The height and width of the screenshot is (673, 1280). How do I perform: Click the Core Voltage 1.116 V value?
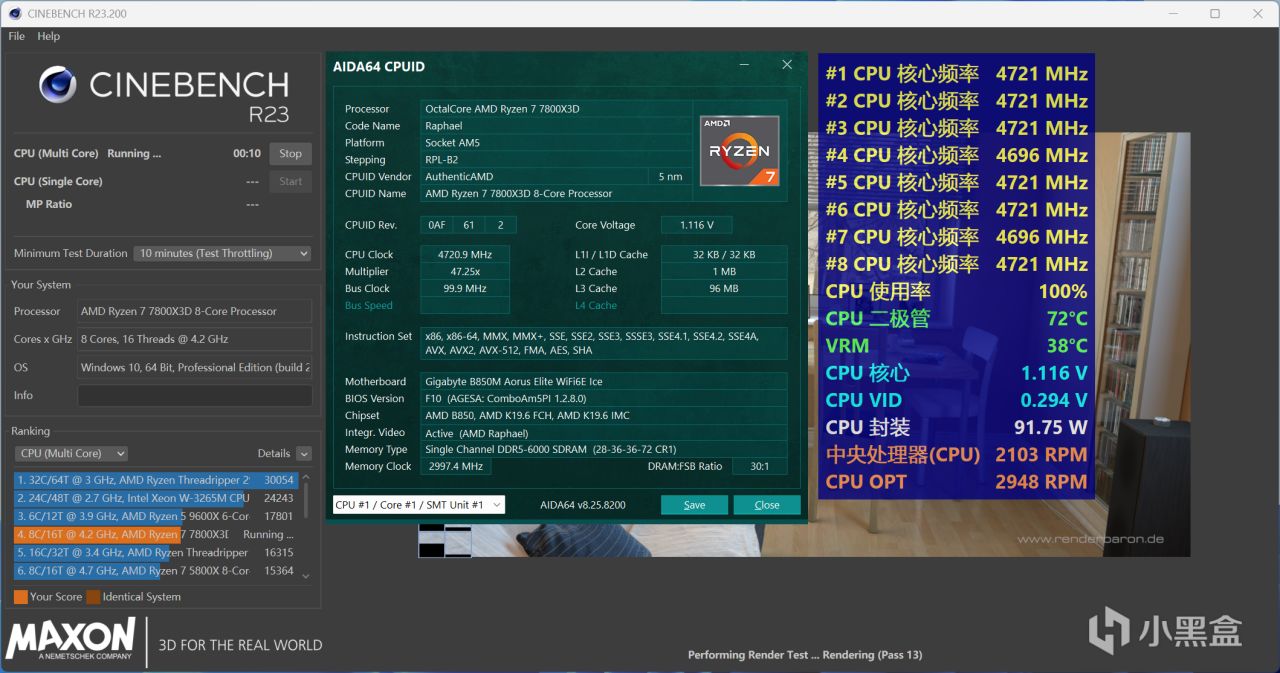coord(695,225)
